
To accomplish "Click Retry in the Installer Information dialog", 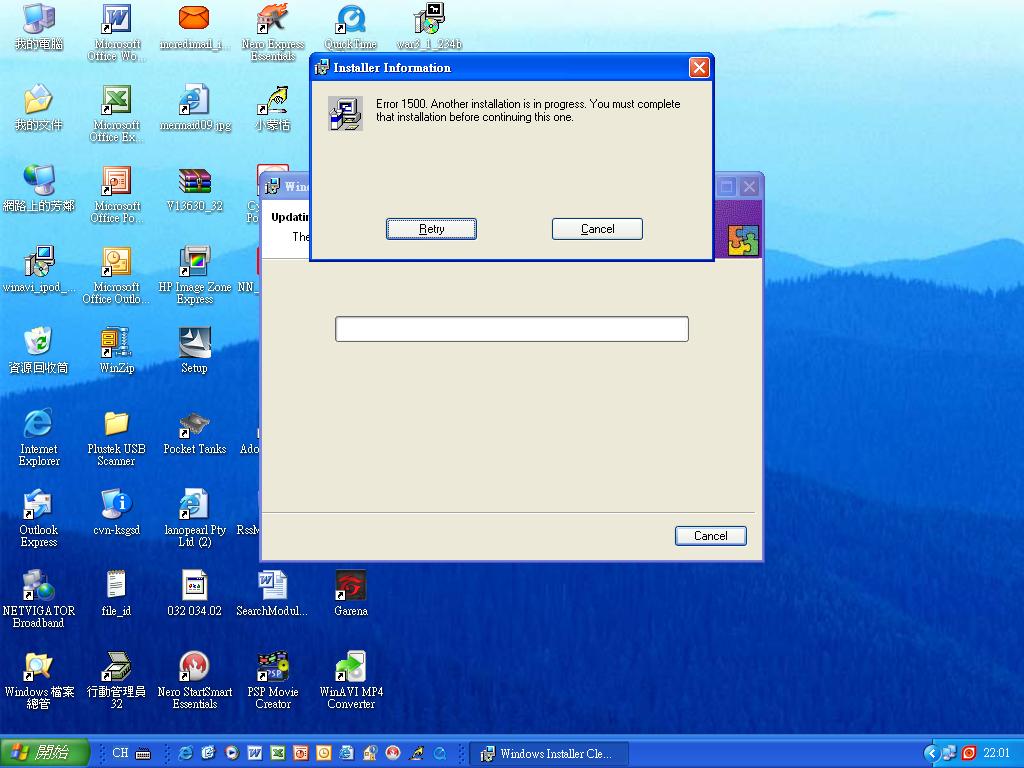I will tap(431, 229).
